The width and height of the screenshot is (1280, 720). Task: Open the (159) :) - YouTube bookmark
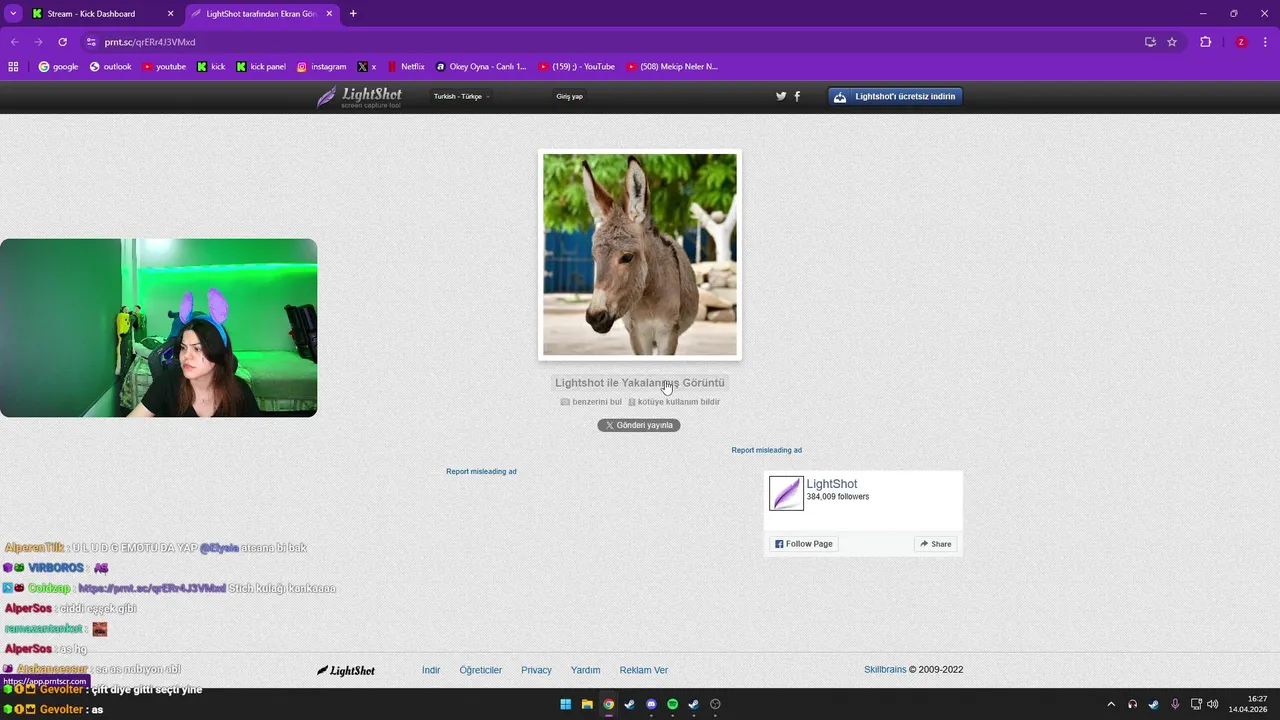[x=577, y=67]
